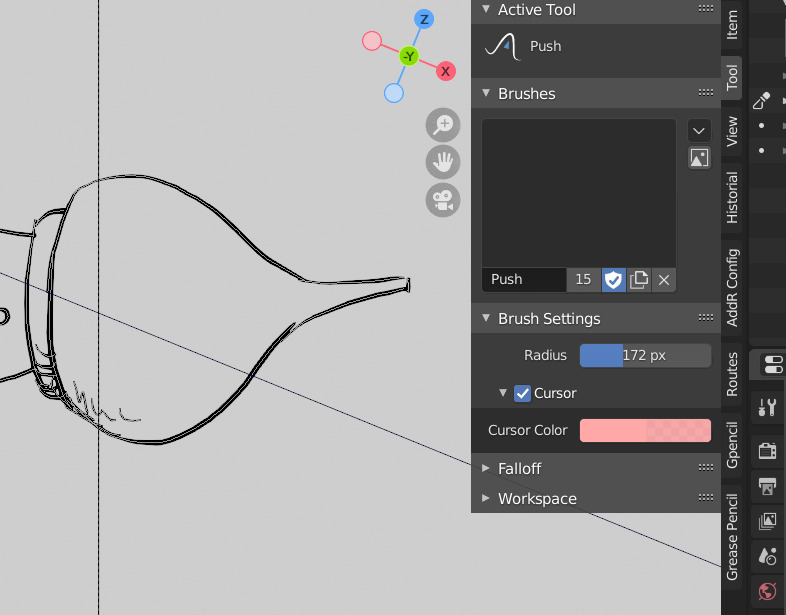Open the Scene properties icon
Viewport: 786px width, 615px height.
pyautogui.click(x=767, y=556)
